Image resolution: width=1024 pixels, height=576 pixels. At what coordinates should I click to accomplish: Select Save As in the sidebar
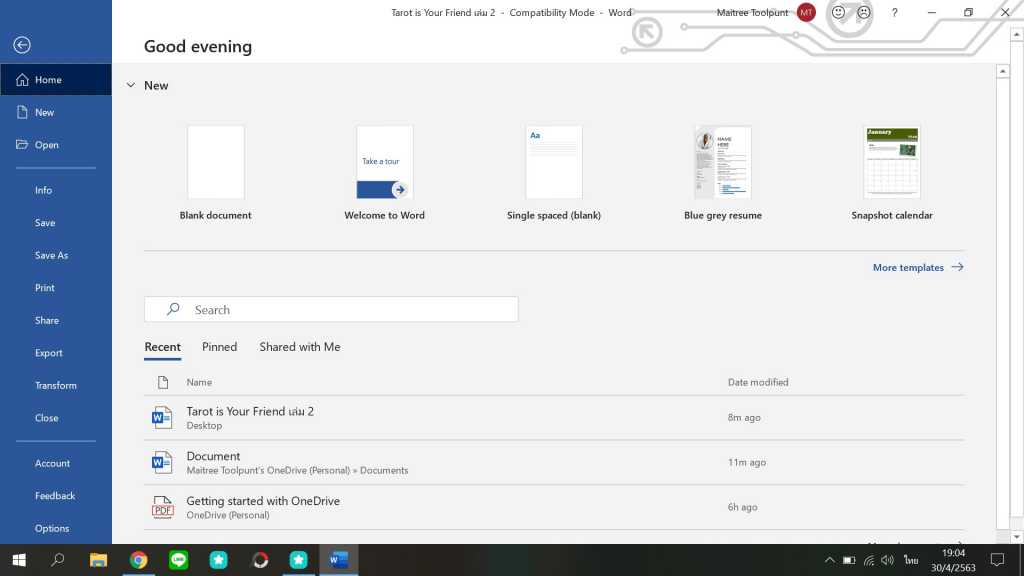tap(51, 255)
